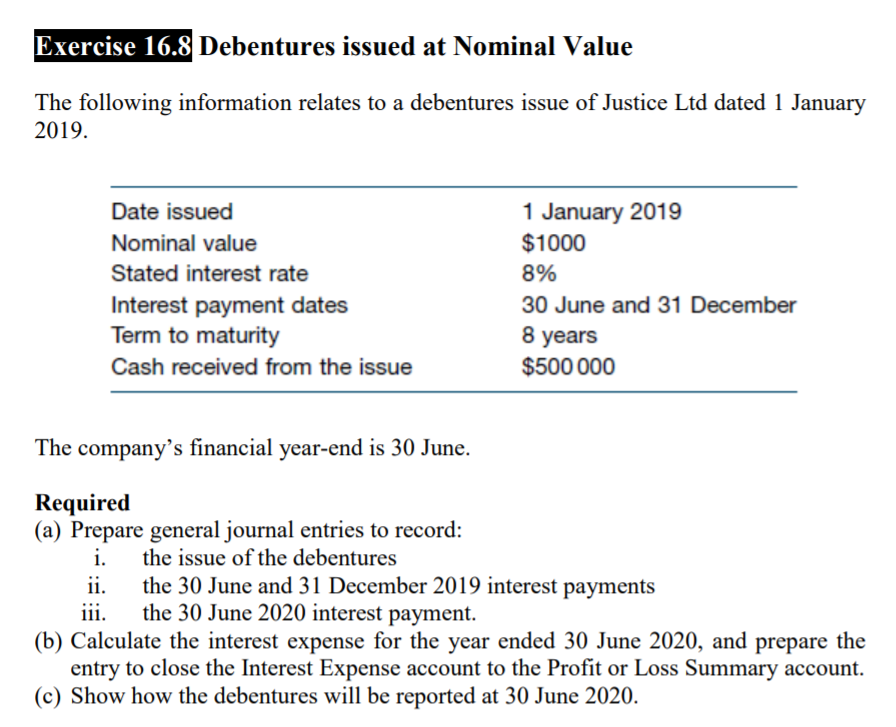Select the "8 years" maturity value
Screen dimensions: 896x727
point(559,336)
